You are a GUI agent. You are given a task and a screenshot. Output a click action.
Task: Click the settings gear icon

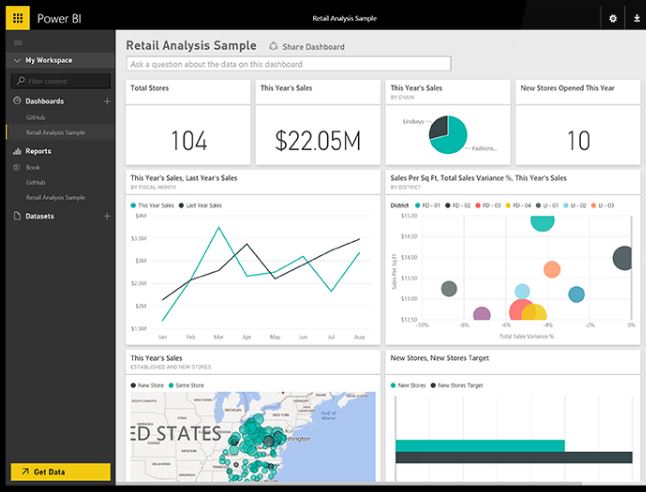[x=613, y=18]
